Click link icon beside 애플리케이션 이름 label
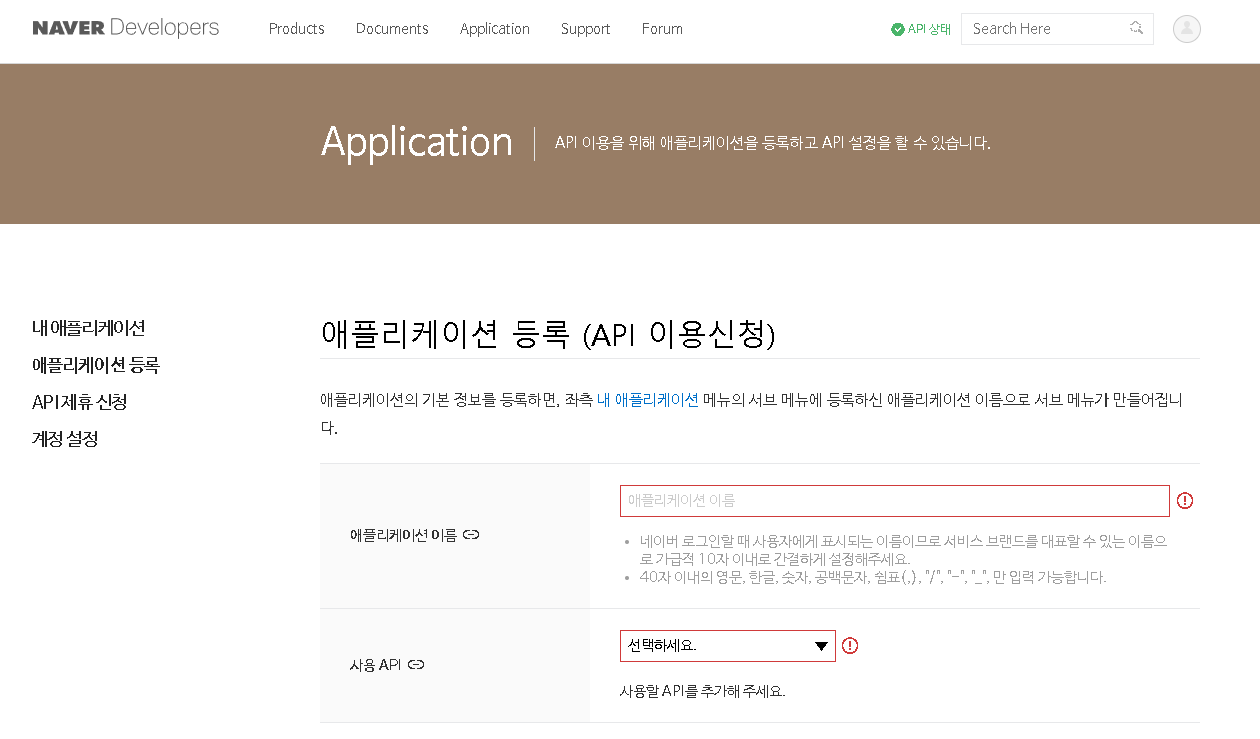 [471, 535]
